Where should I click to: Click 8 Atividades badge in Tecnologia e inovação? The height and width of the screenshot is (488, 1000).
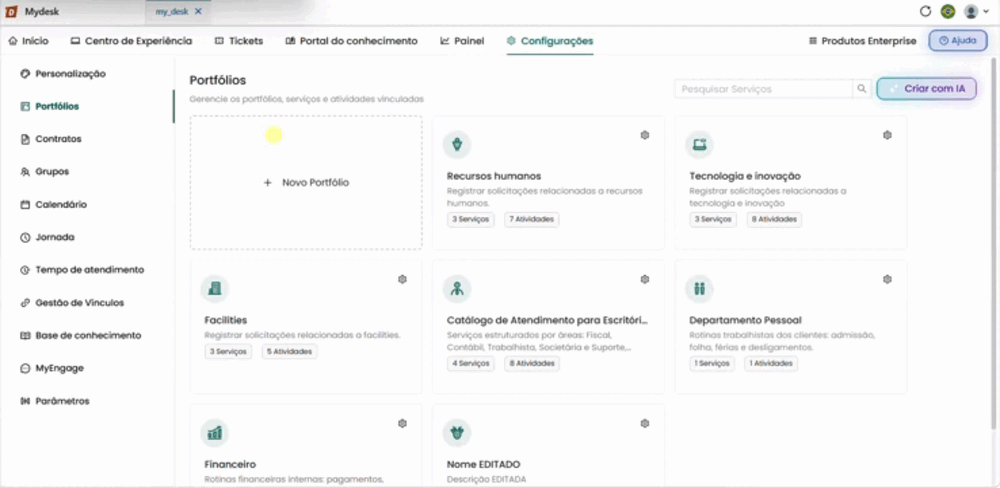[x=774, y=219]
